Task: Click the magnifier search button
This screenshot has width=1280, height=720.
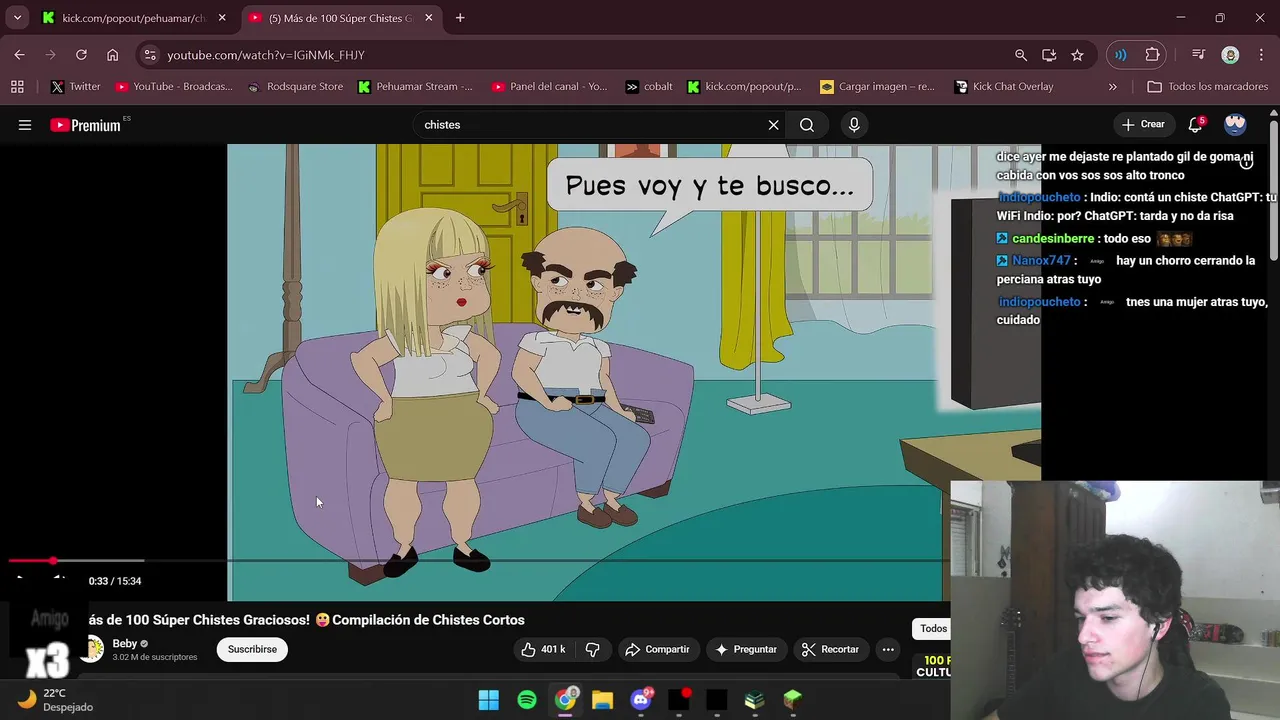Action: coord(807,125)
